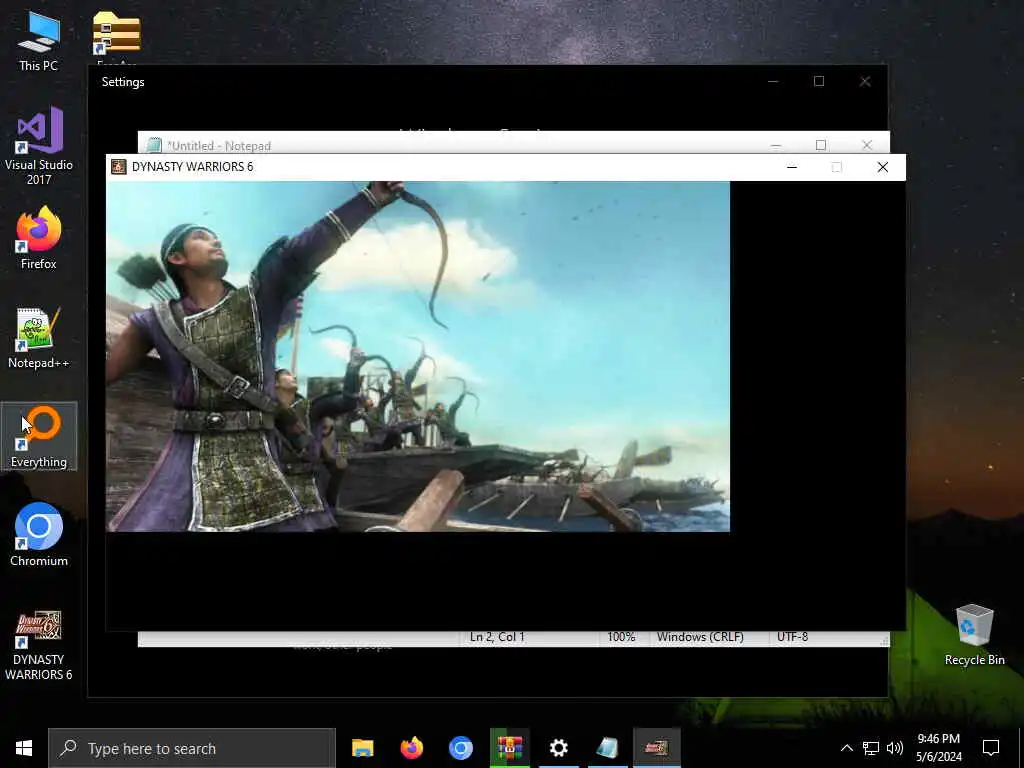Viewport: 1024px width, 768px height.
Task: Open the Notepad++ desktop shortcut
Action: click(x=39, y=338)
